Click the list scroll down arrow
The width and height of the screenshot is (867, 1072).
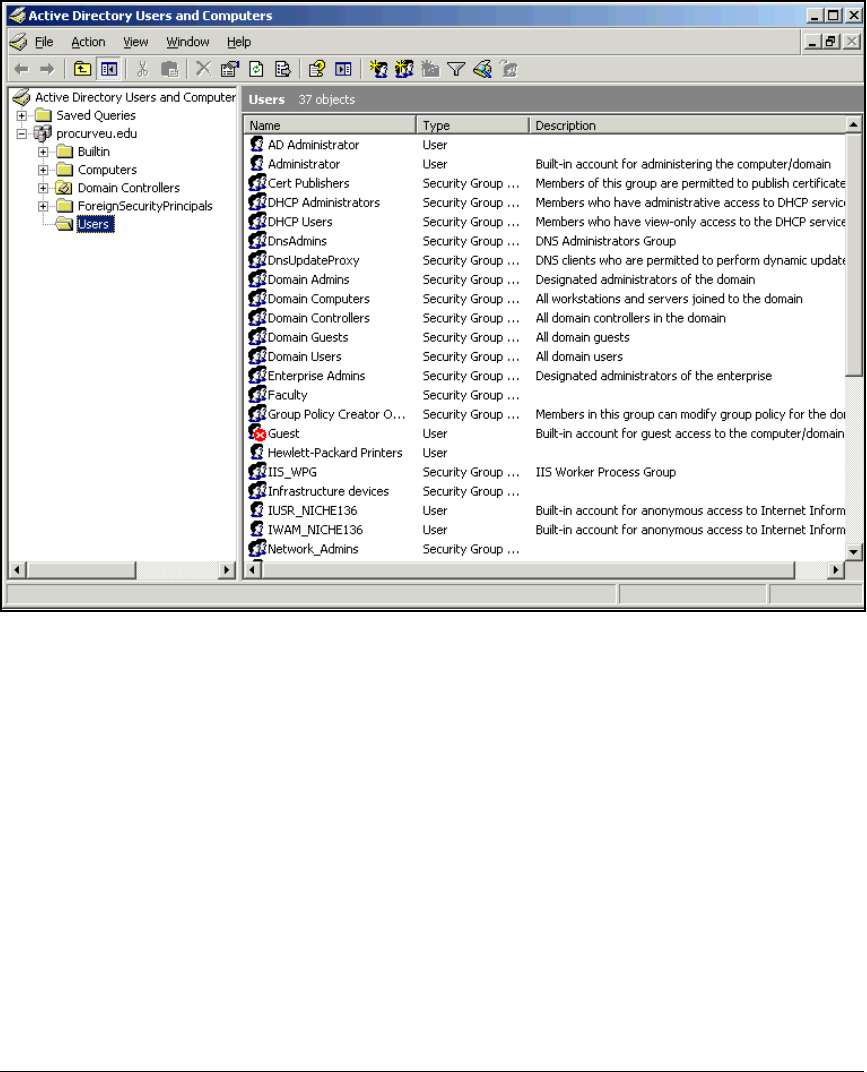853,552
